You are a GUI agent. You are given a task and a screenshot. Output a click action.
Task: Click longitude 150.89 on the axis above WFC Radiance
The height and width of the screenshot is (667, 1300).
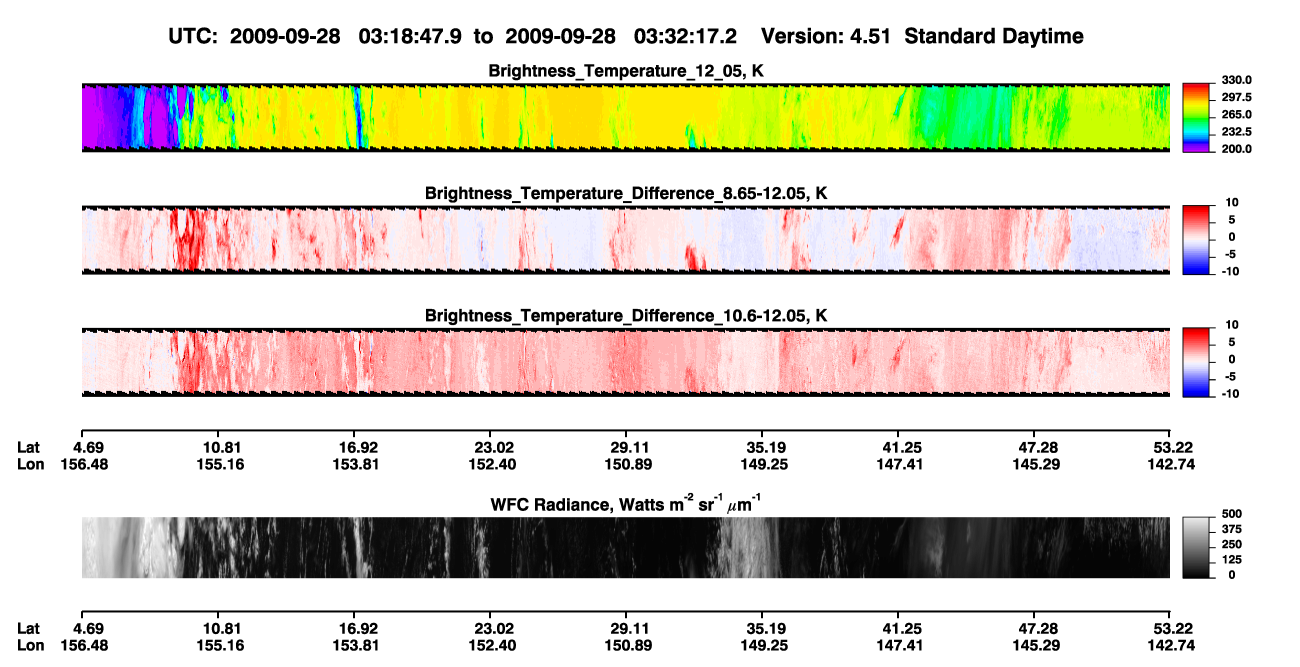click(626, 464)
